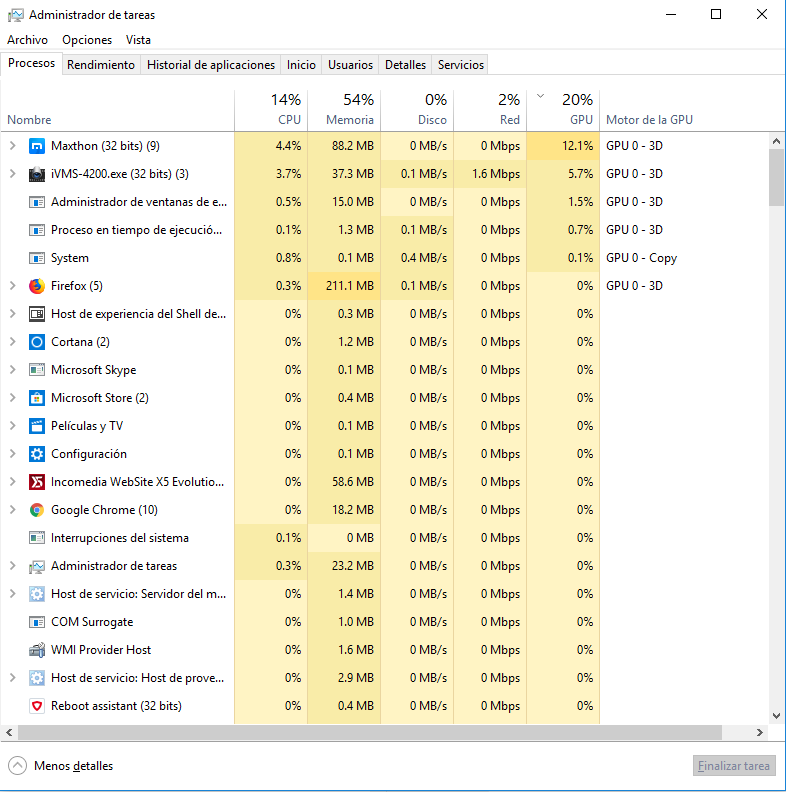Image resolution: width=786 pixels, height=792 pixels.
Task: Click the Microsoft Store icon
Action: pyautogui.click(x=37, y=398)
